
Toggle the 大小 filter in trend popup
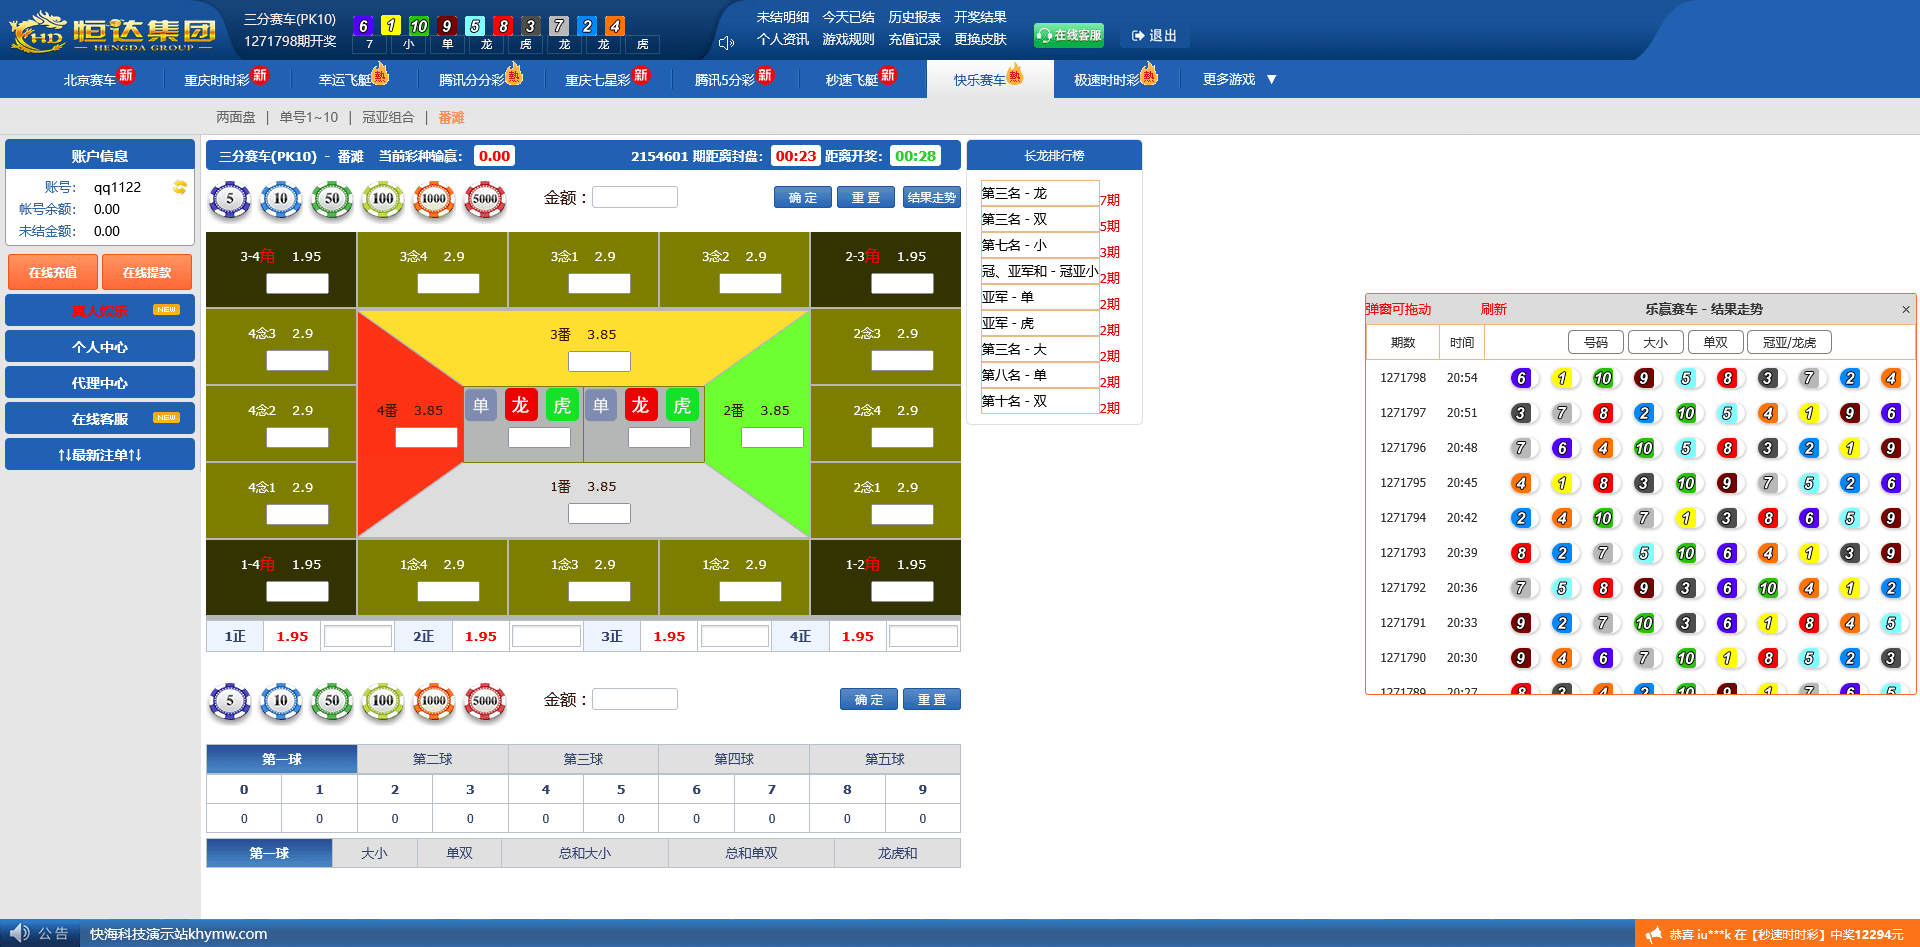(1655, 342)
